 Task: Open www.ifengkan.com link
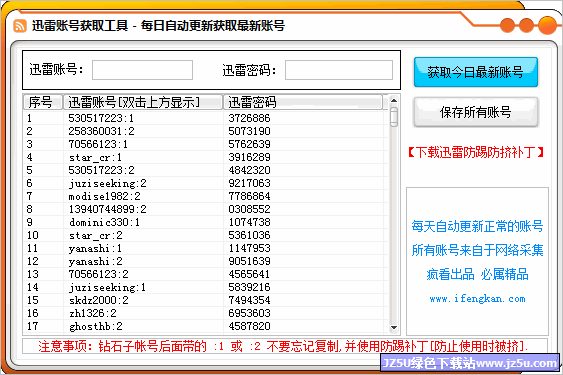[x=477, y=298]
